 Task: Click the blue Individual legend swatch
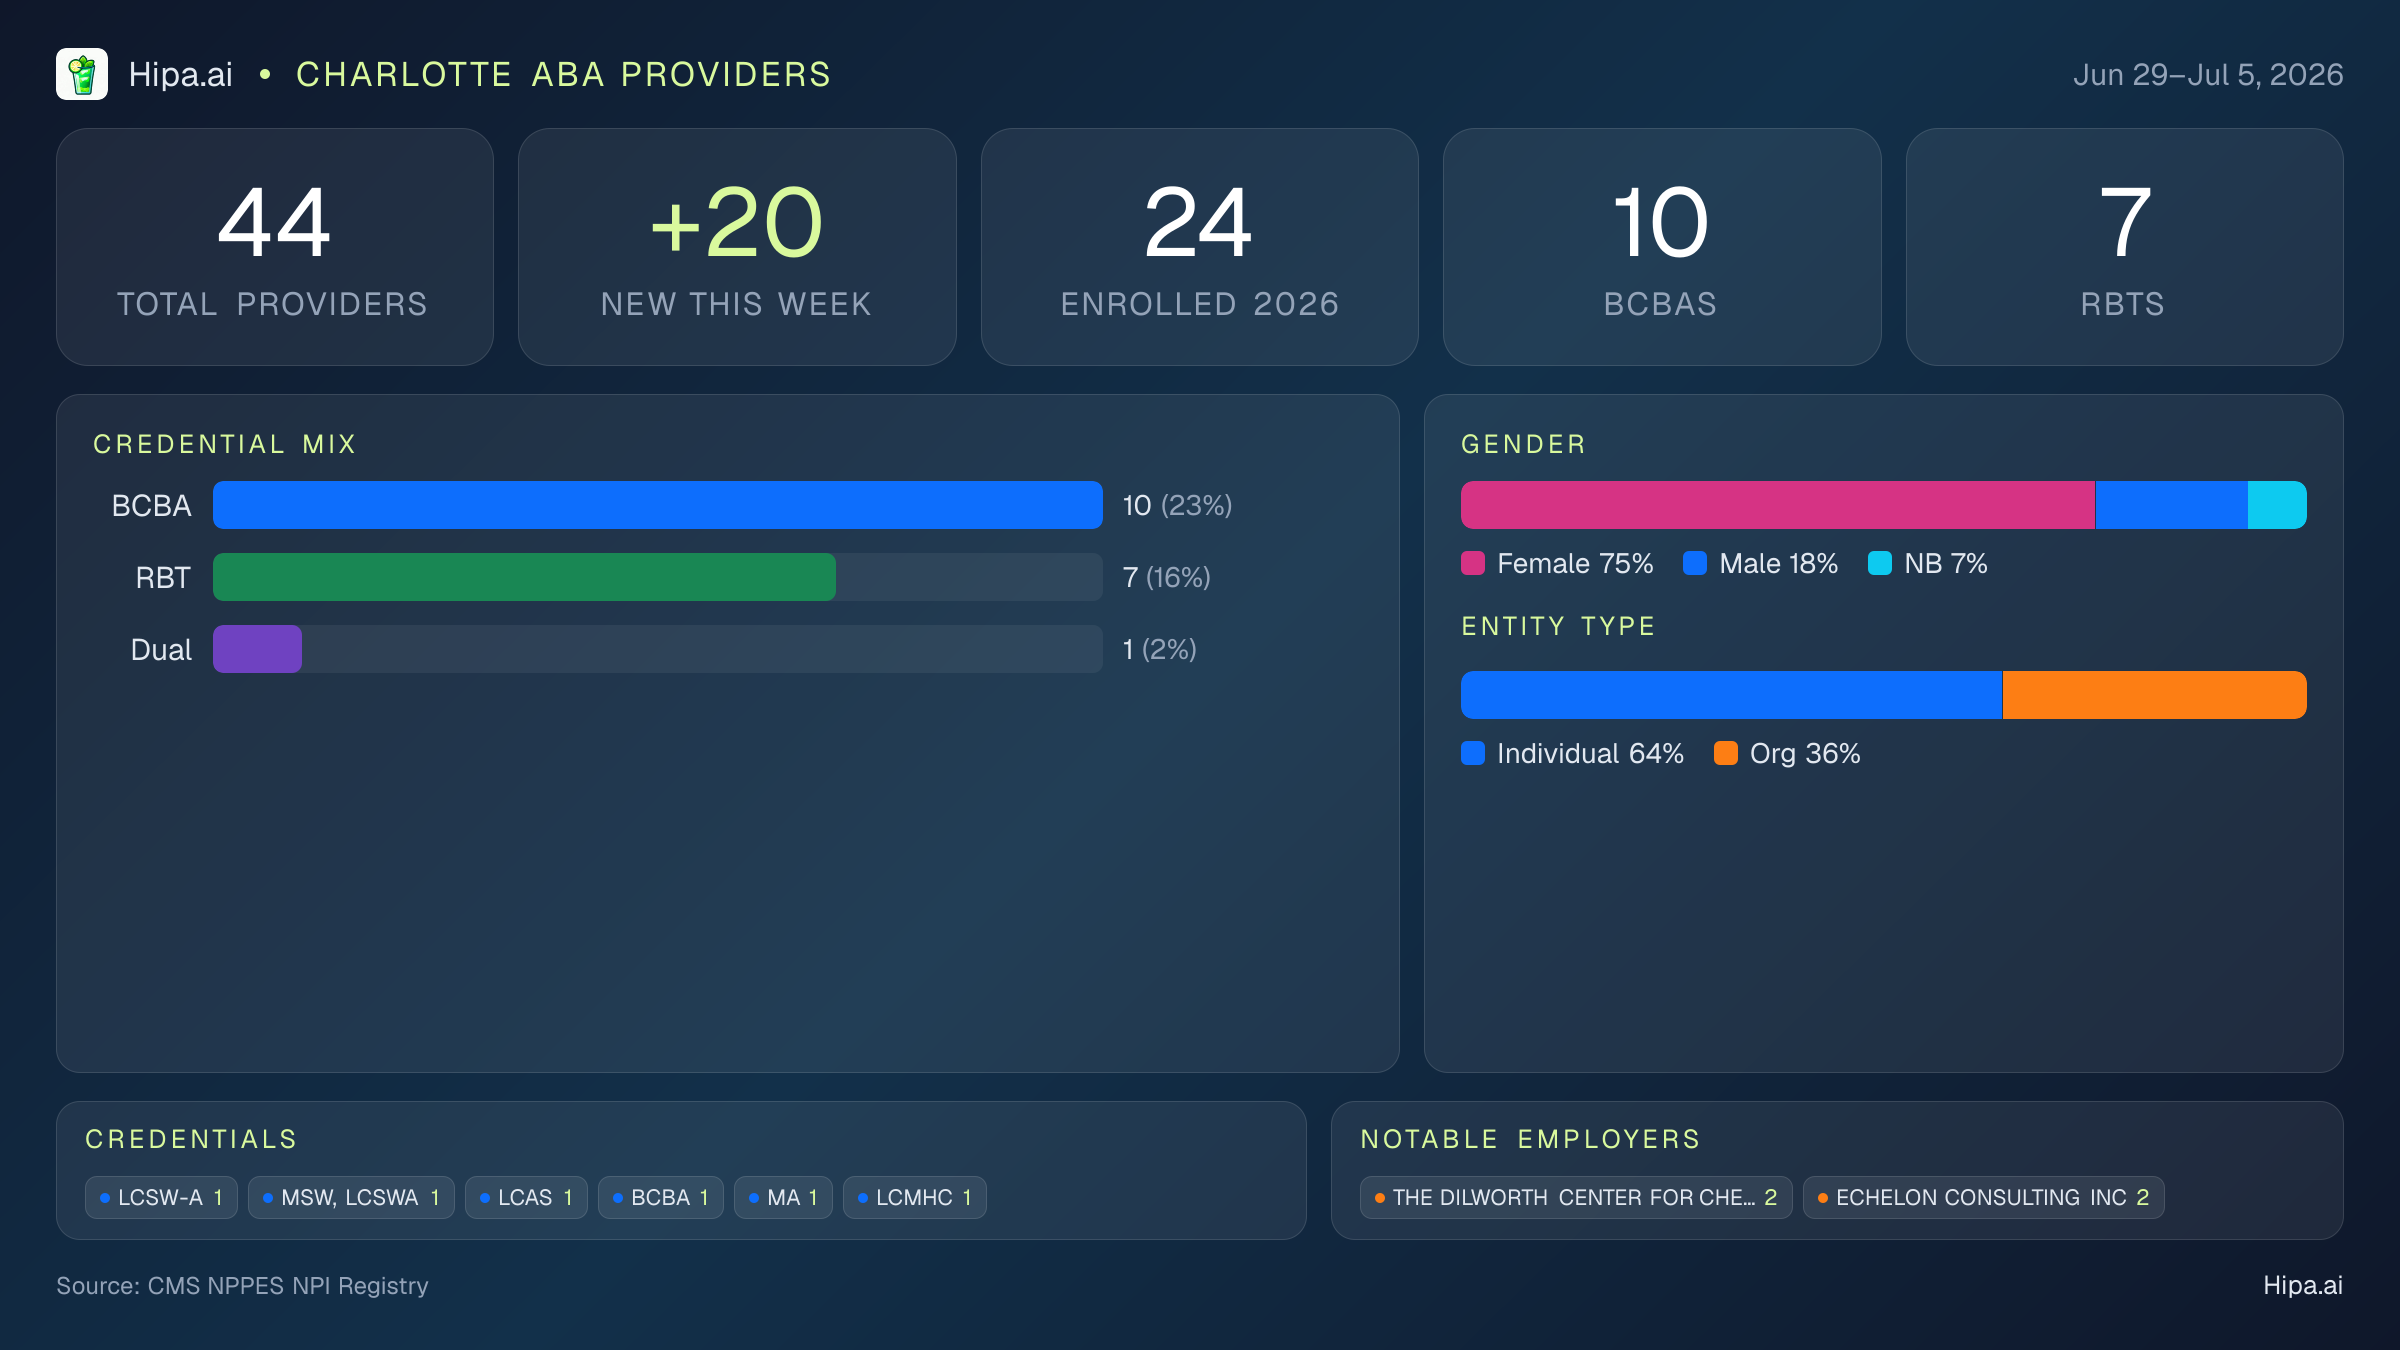(x=1473, y=753)
